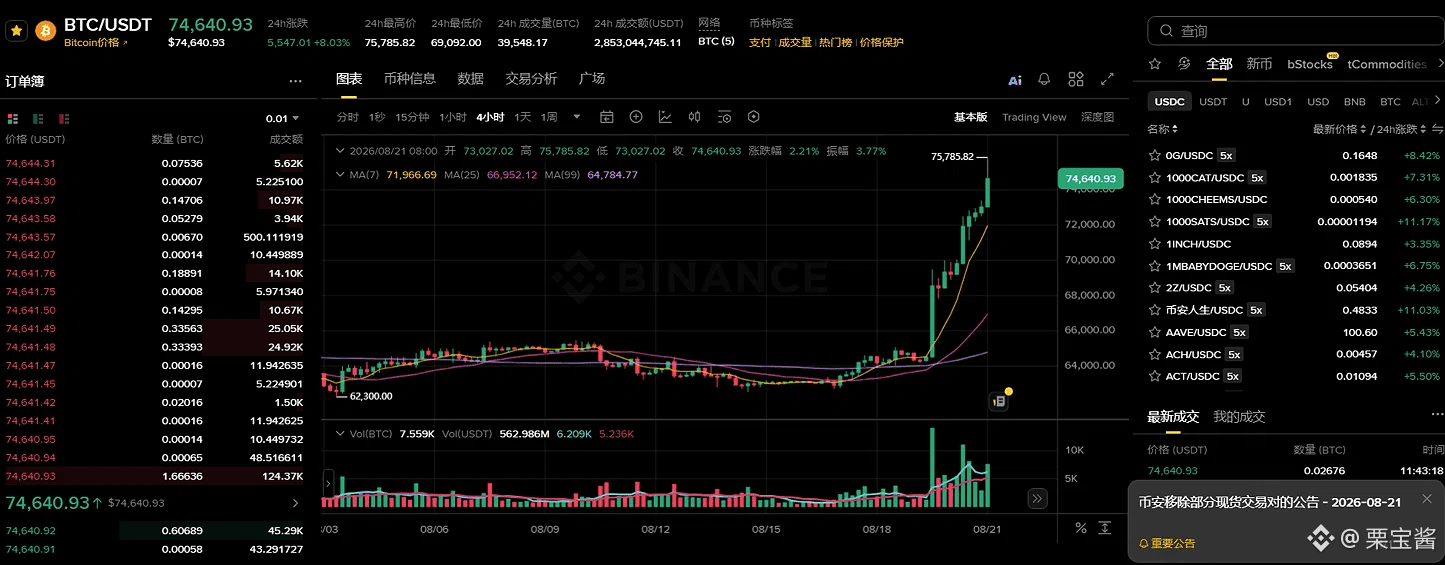Select the 1周 interval
The image size is (1445, 565).
(x=549, y=117)
